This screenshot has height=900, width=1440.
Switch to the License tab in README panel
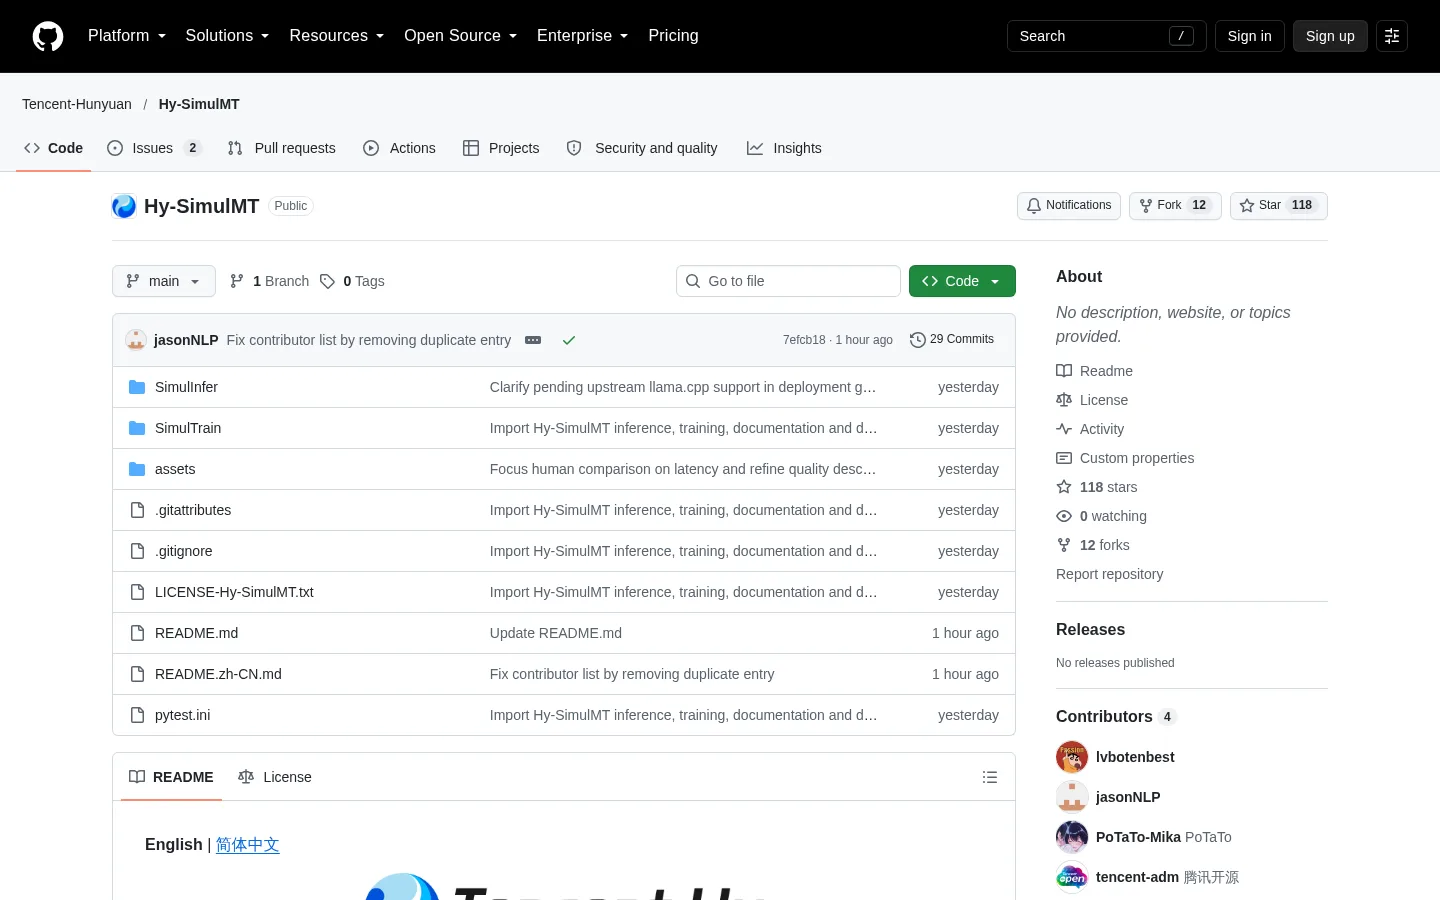[275, 777]
